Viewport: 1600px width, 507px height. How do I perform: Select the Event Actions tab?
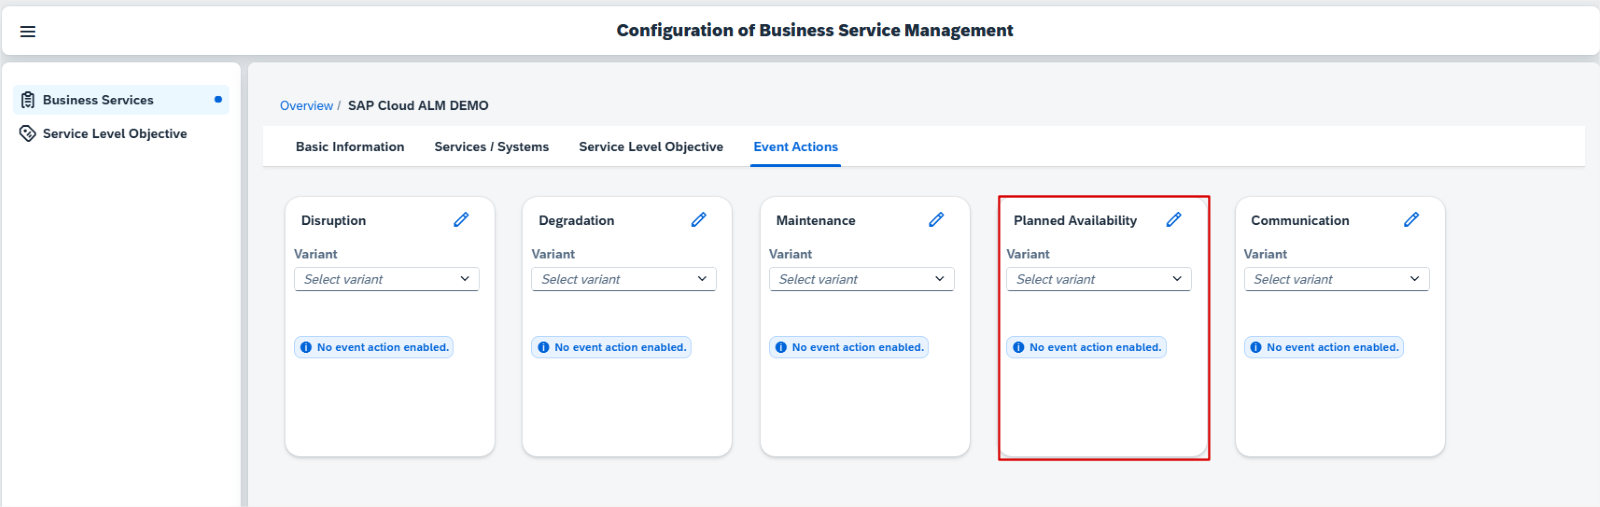[795, 147]
